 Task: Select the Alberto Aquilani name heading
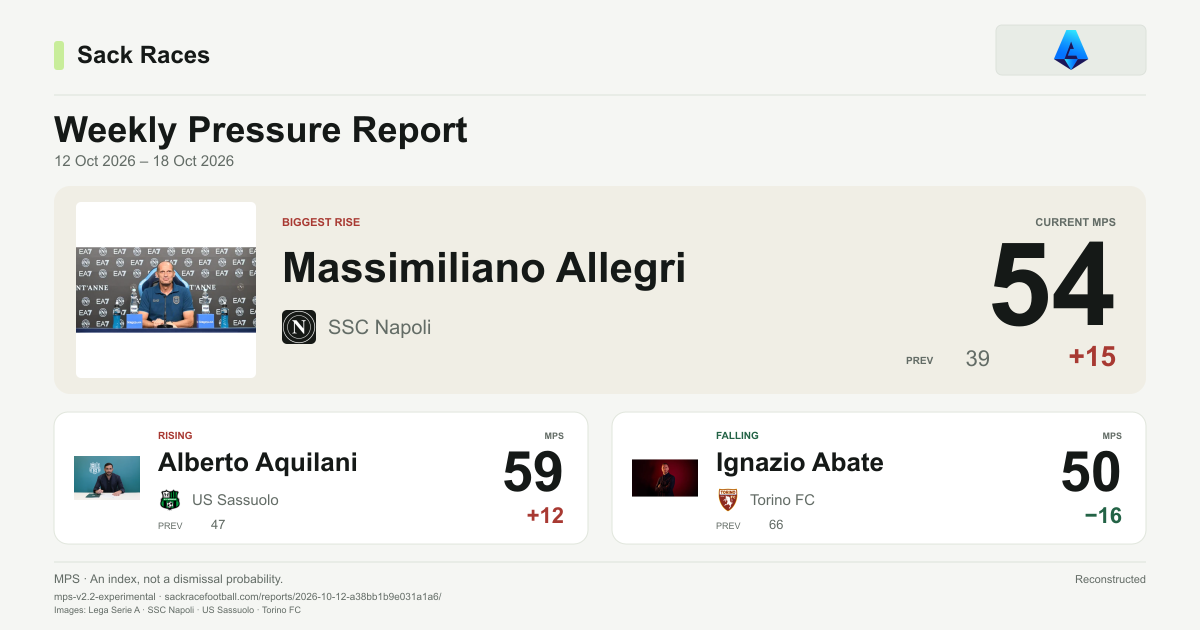coord(258,462)
